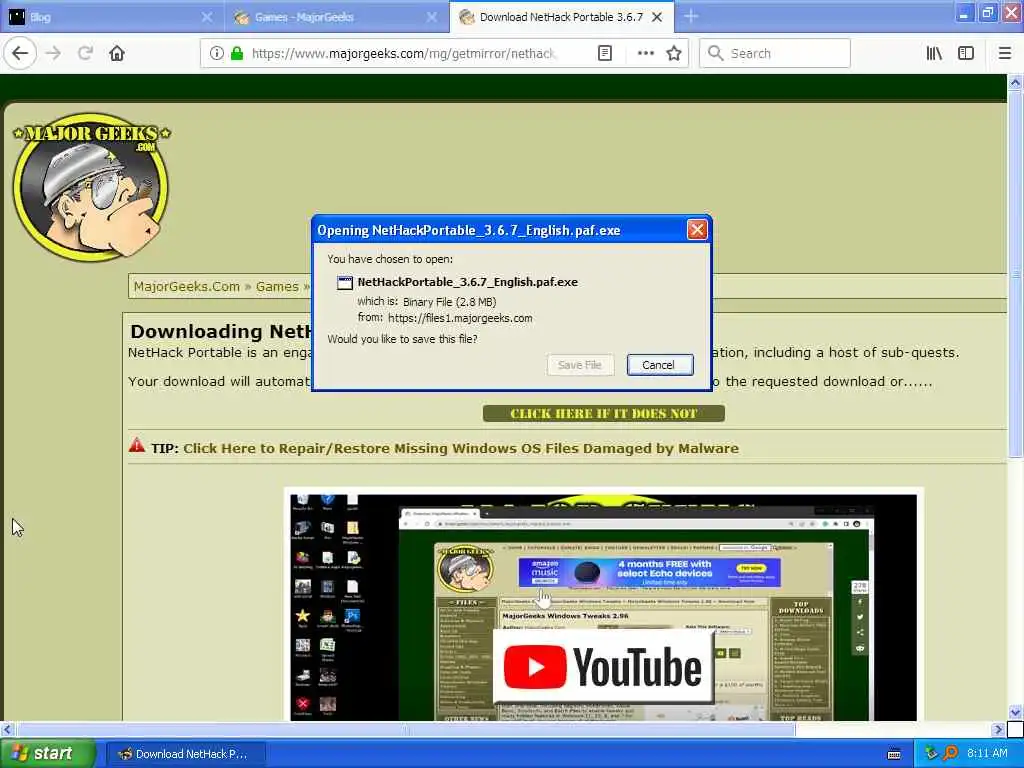This screenshot has height=768, width=1024.
Task: Open the Games breadcrumb link
Action: [277, 287]
